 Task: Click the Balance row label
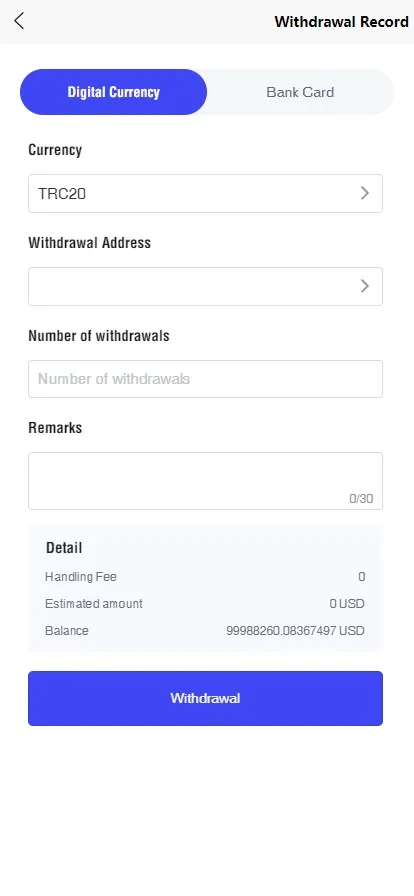tap(67, 631)
